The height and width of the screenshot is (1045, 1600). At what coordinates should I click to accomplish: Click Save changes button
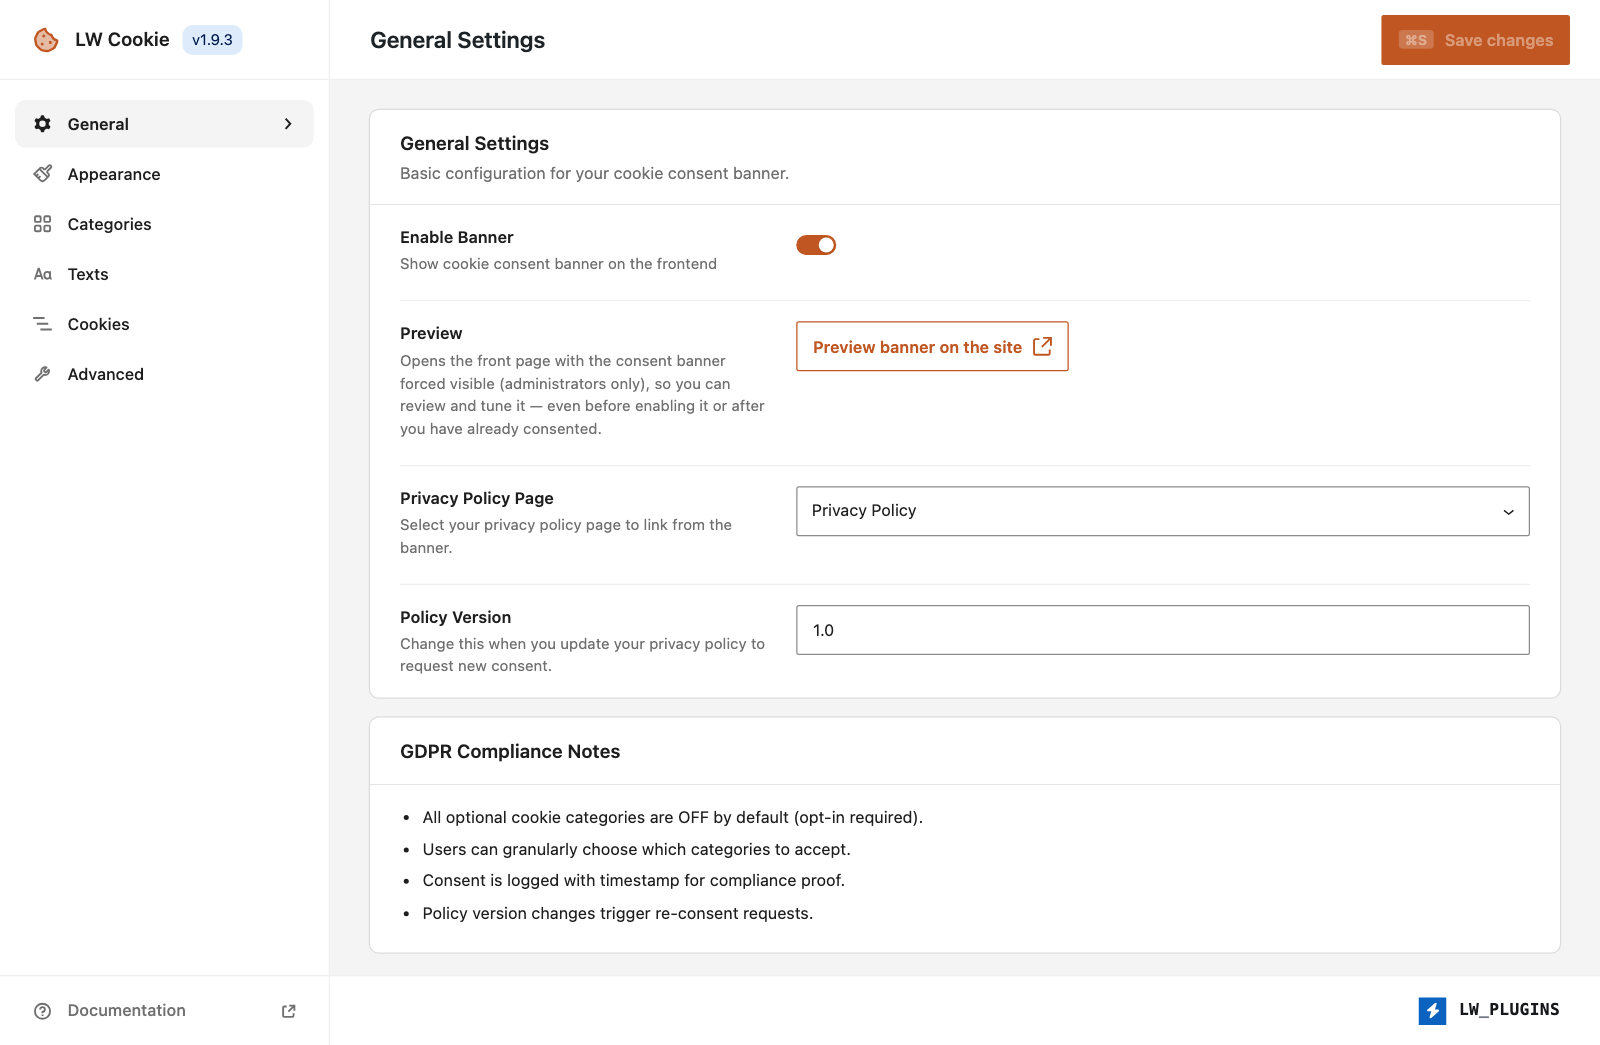pos(1475,40)
